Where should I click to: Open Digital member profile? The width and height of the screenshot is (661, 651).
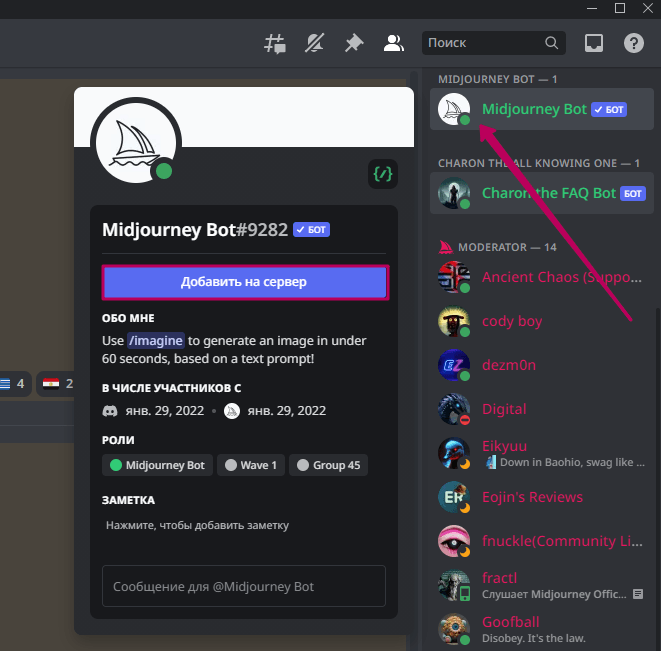pos(542,409)
